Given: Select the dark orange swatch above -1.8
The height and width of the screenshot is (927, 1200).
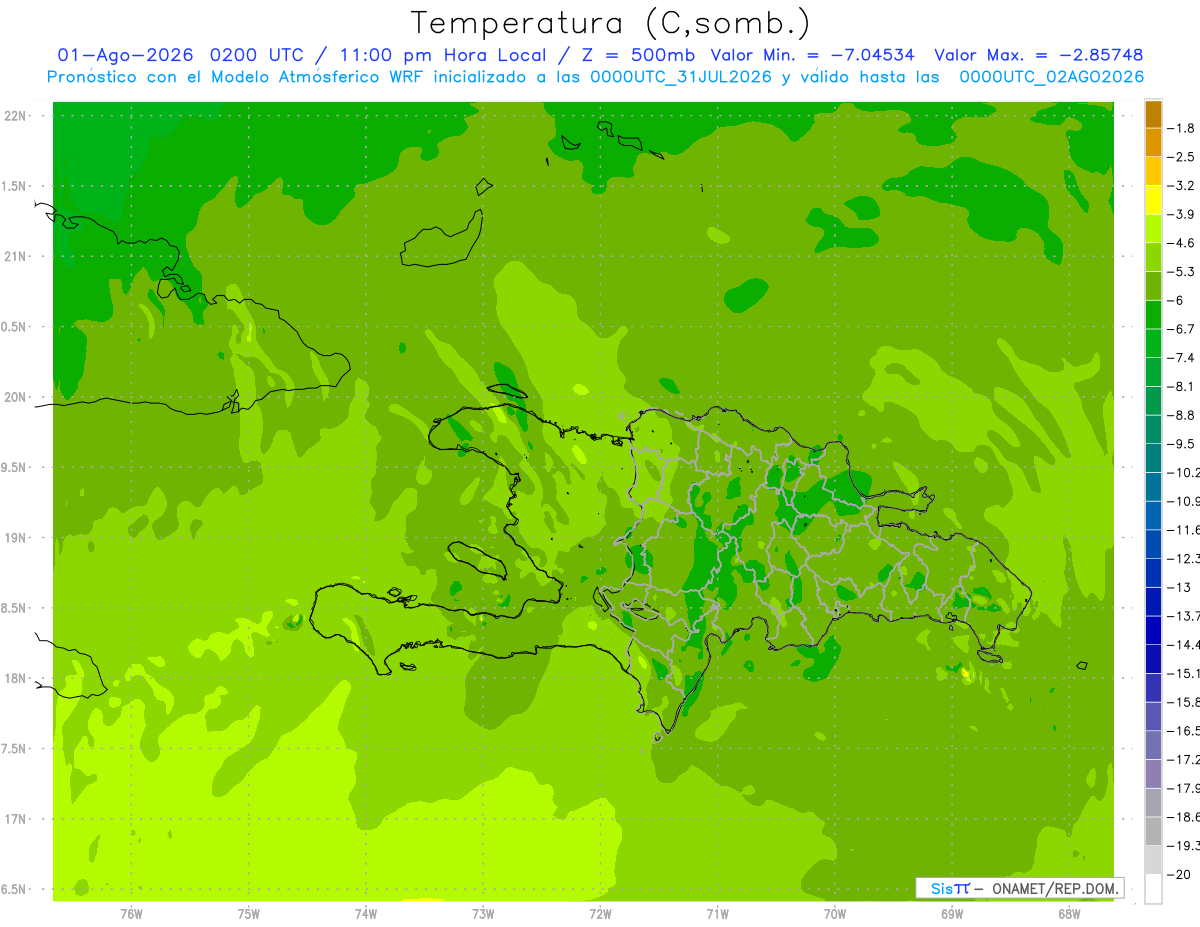Looking at the screenshot, I should point(1153,114).
